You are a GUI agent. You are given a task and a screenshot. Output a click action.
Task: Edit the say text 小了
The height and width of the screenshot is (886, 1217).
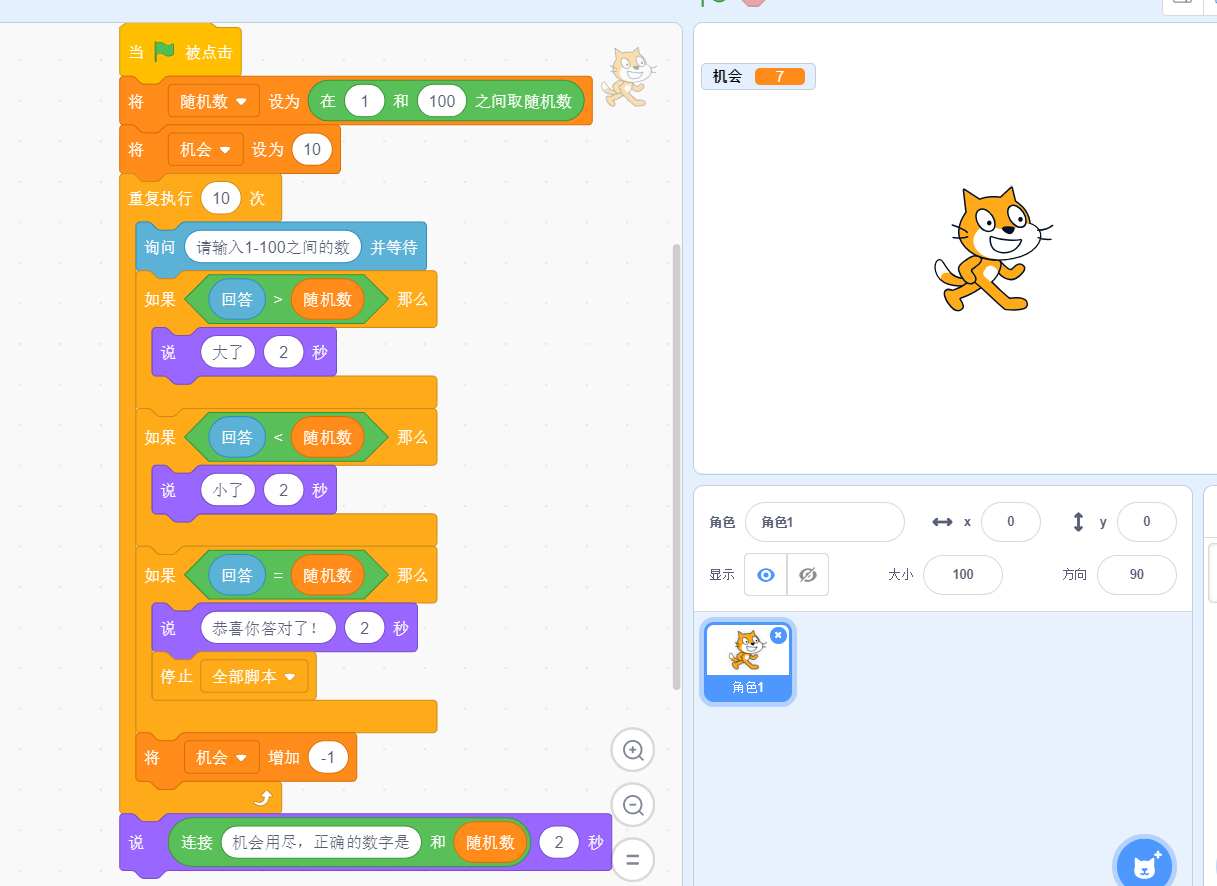tap(228, 490)
